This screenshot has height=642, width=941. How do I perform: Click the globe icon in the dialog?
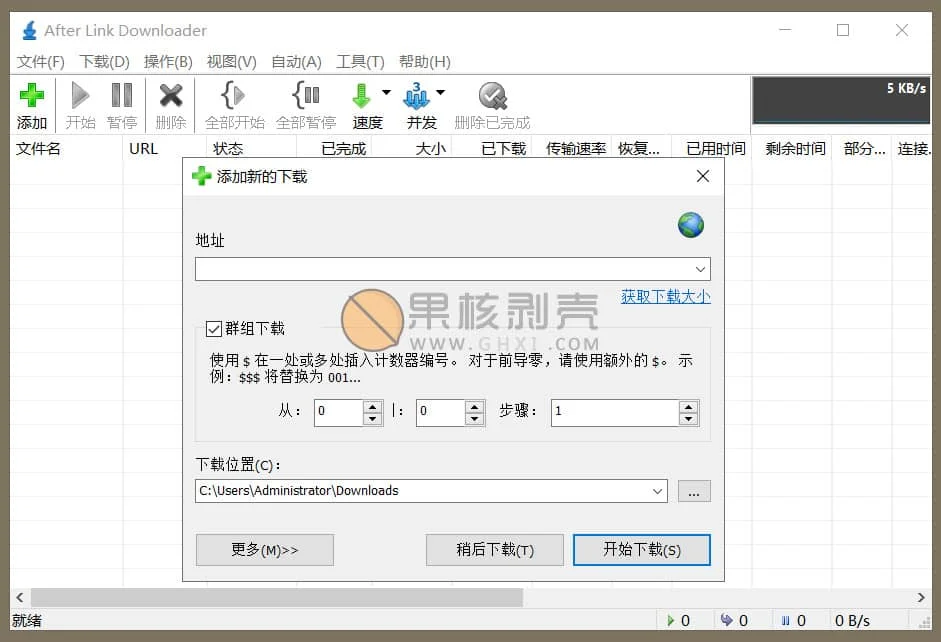tap(691, 225)
